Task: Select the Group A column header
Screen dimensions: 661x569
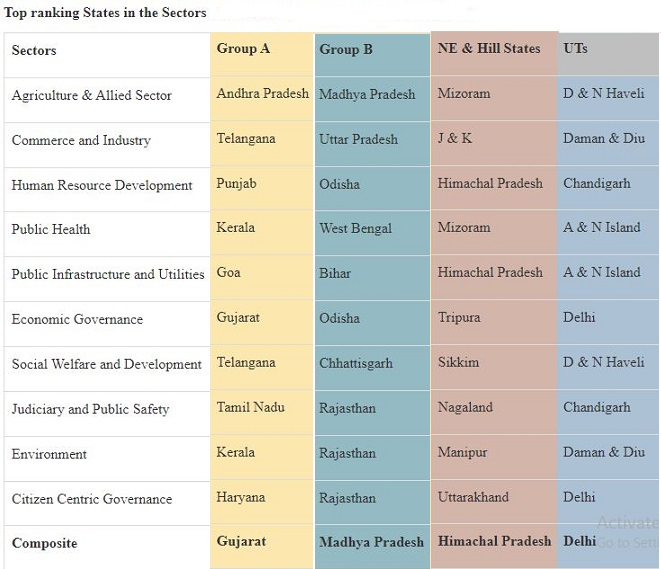Action: click(x=243, y=48)
